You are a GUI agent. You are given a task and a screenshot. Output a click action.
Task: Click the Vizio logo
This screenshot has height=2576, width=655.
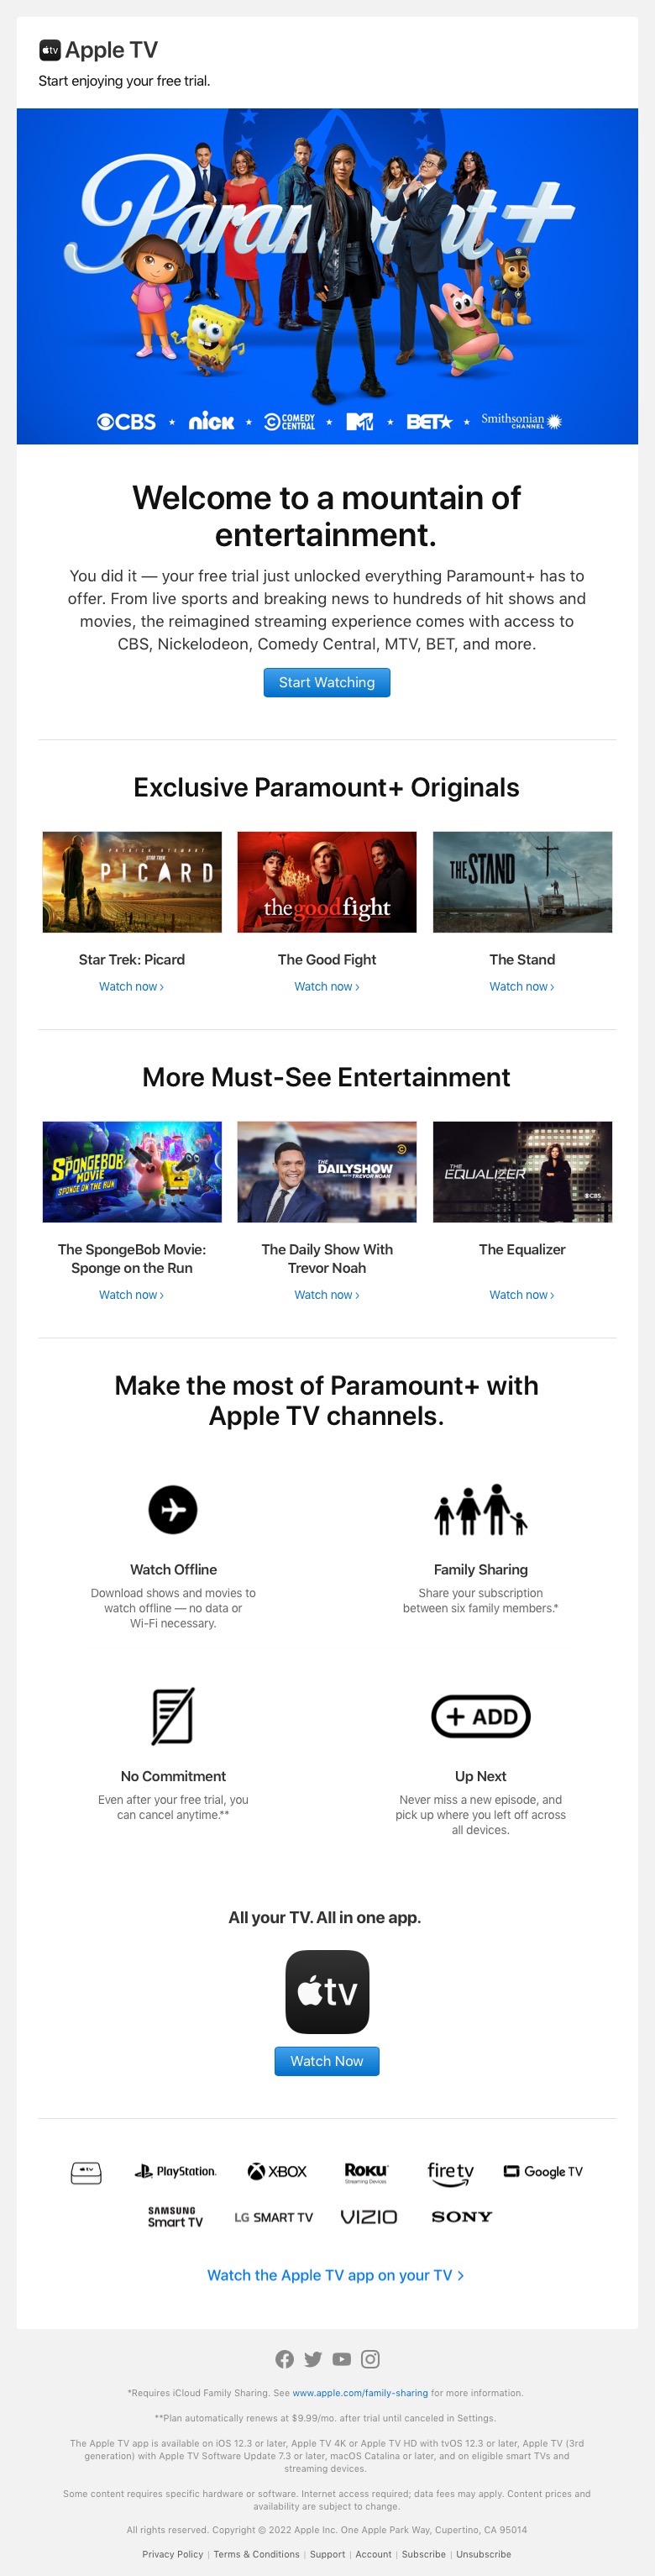click(x=369, y=2217)
